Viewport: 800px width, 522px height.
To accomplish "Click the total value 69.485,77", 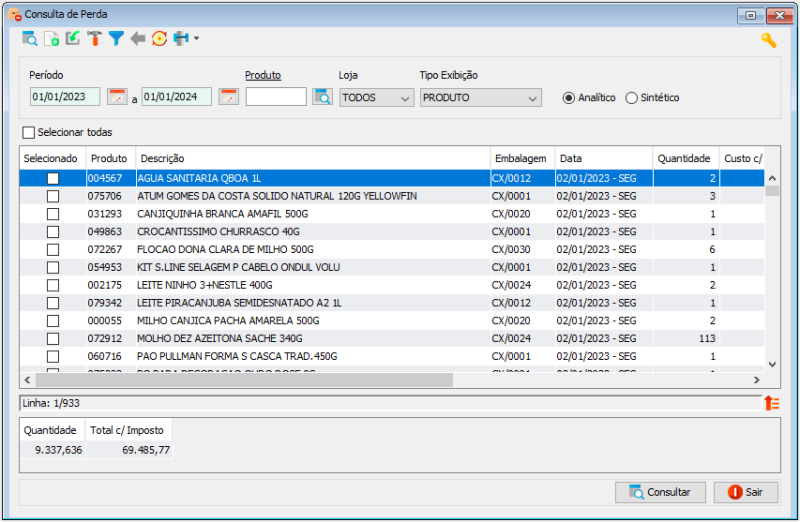I will click(x=146, y=451).
